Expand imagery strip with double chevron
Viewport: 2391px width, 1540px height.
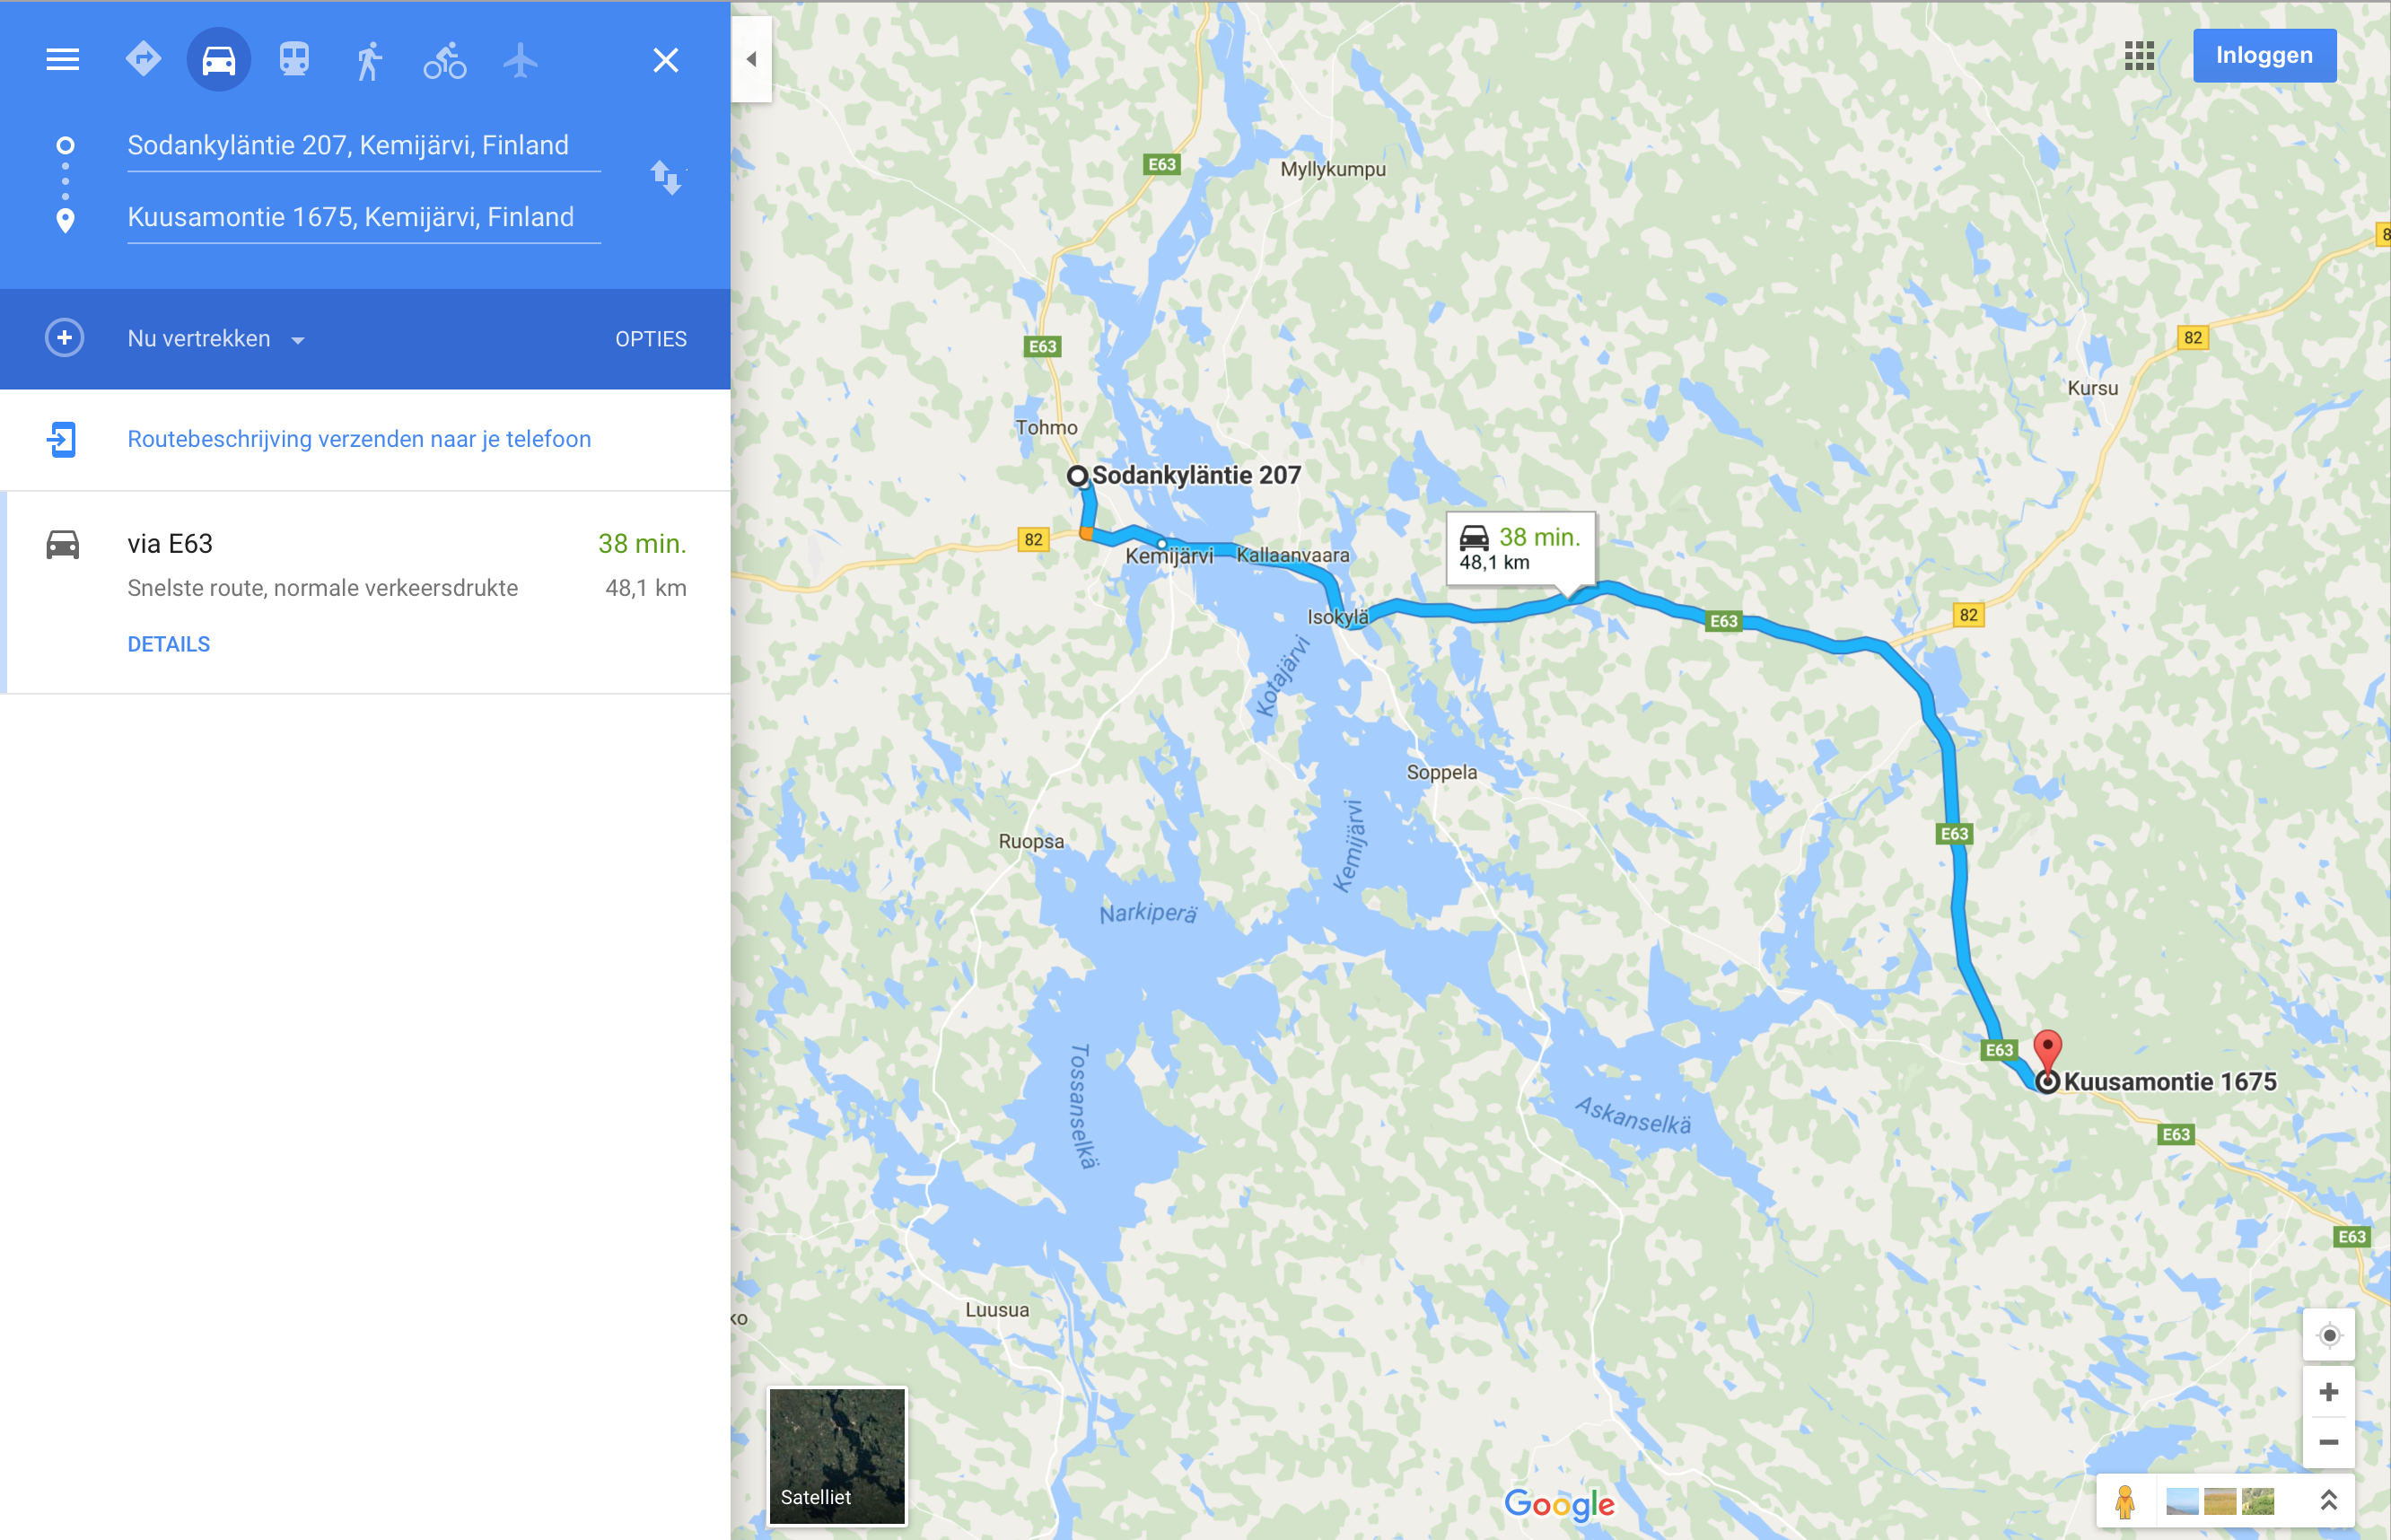[2328, 1500]
